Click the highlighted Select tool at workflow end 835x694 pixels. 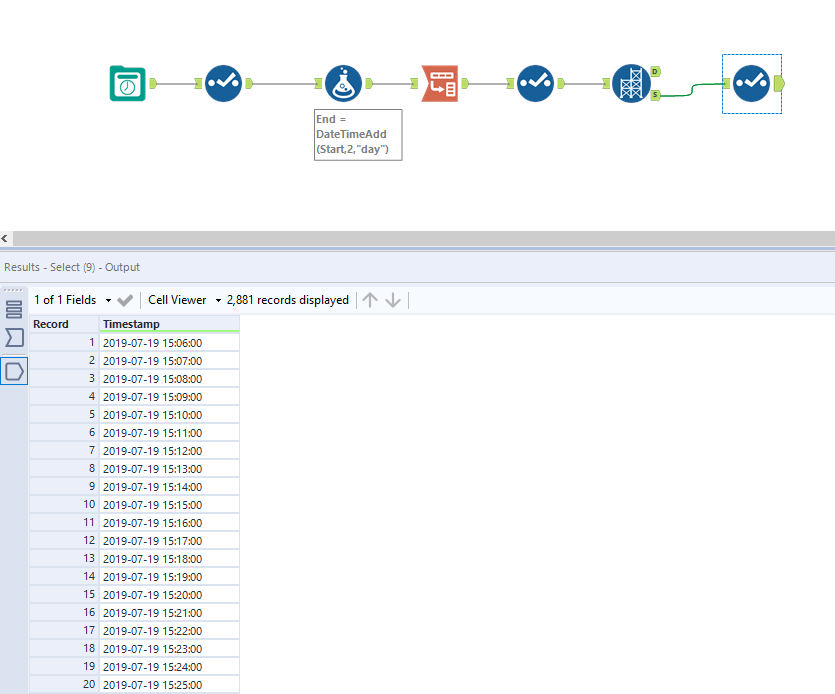751,84
